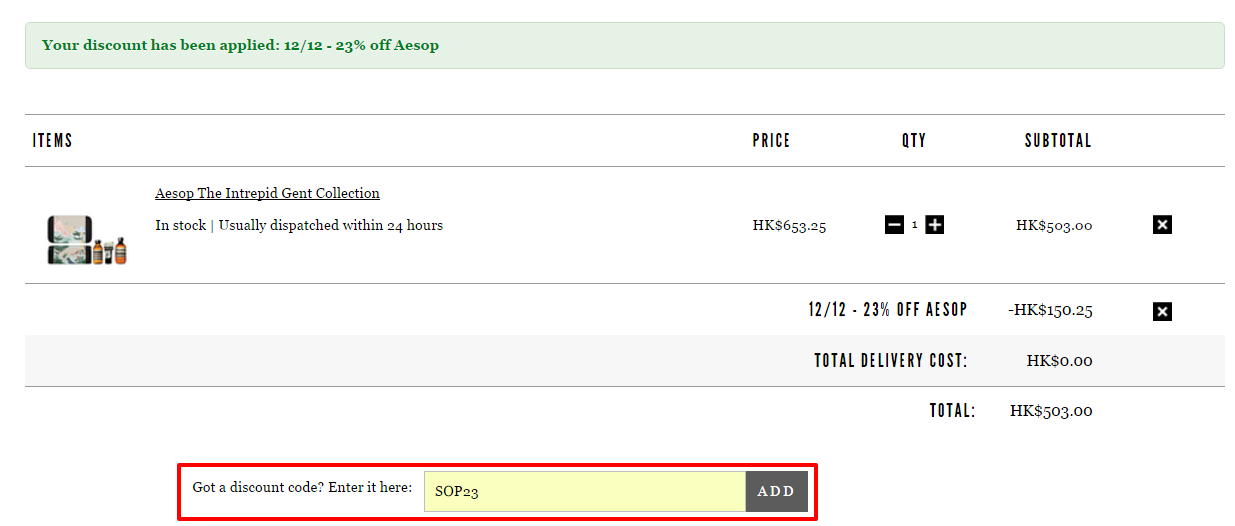
Task: Click the PRICE column header
Action: coord(771,141)
